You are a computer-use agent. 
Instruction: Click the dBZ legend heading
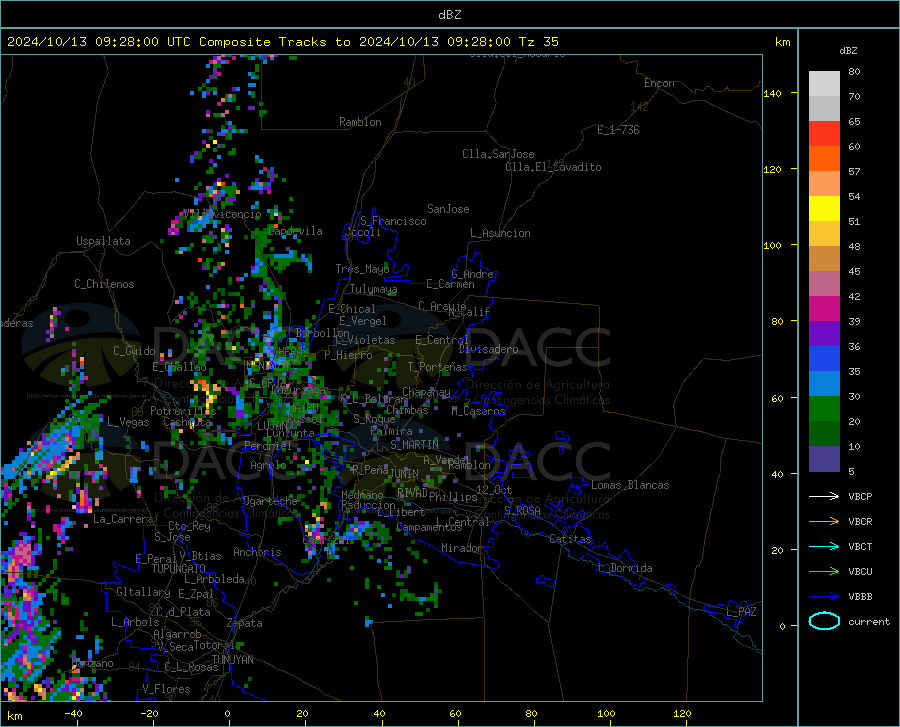coord(848,50)
